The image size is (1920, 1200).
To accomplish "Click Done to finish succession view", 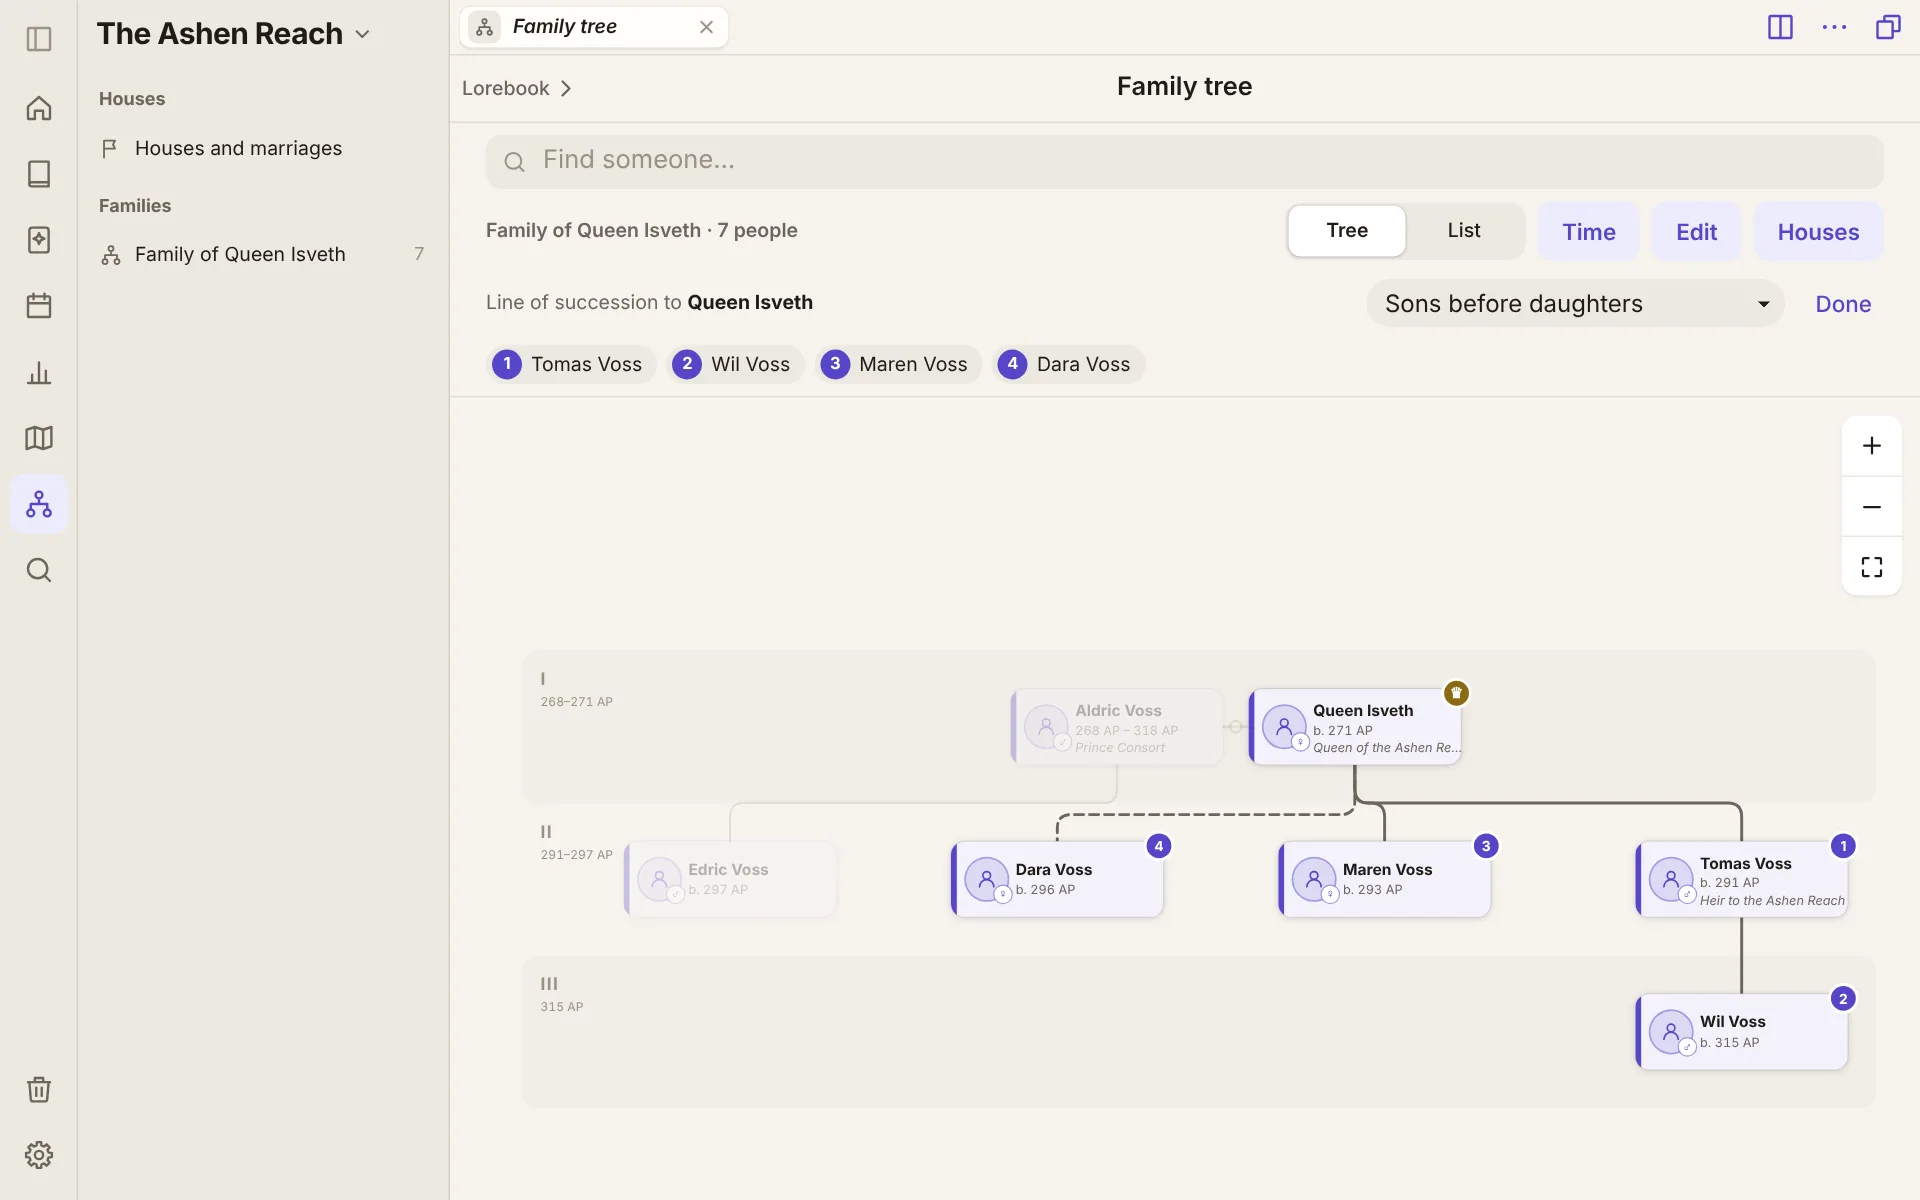I will coord(1843,304).
